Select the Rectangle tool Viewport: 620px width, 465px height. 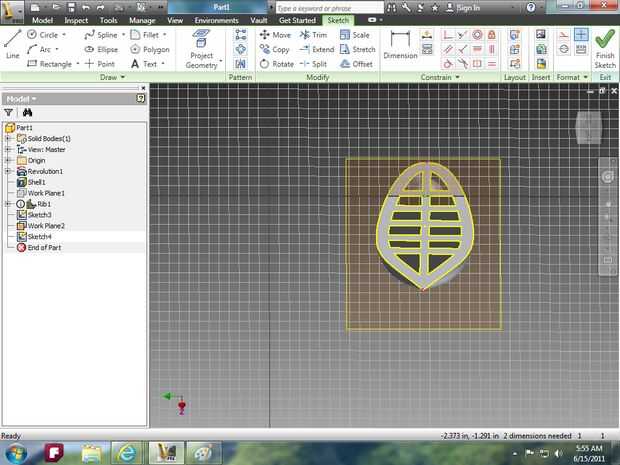[x=49, y=64]
